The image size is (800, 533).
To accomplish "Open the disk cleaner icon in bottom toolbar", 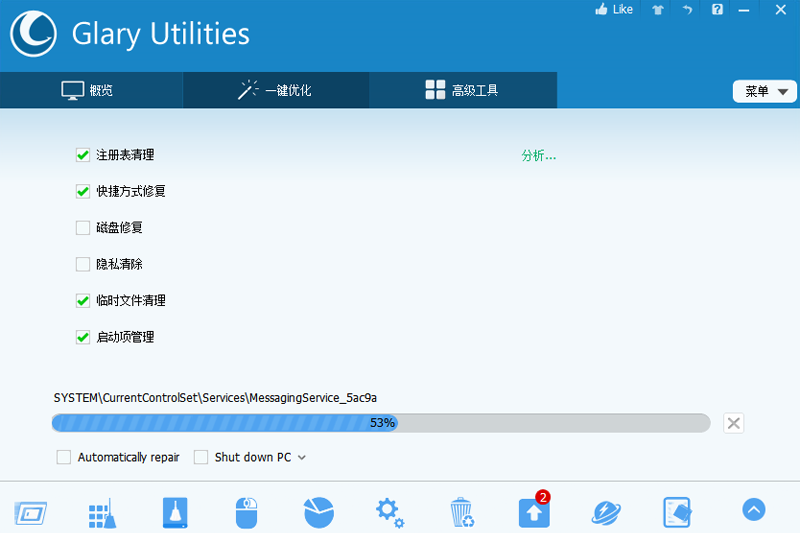I will point(175,513).
